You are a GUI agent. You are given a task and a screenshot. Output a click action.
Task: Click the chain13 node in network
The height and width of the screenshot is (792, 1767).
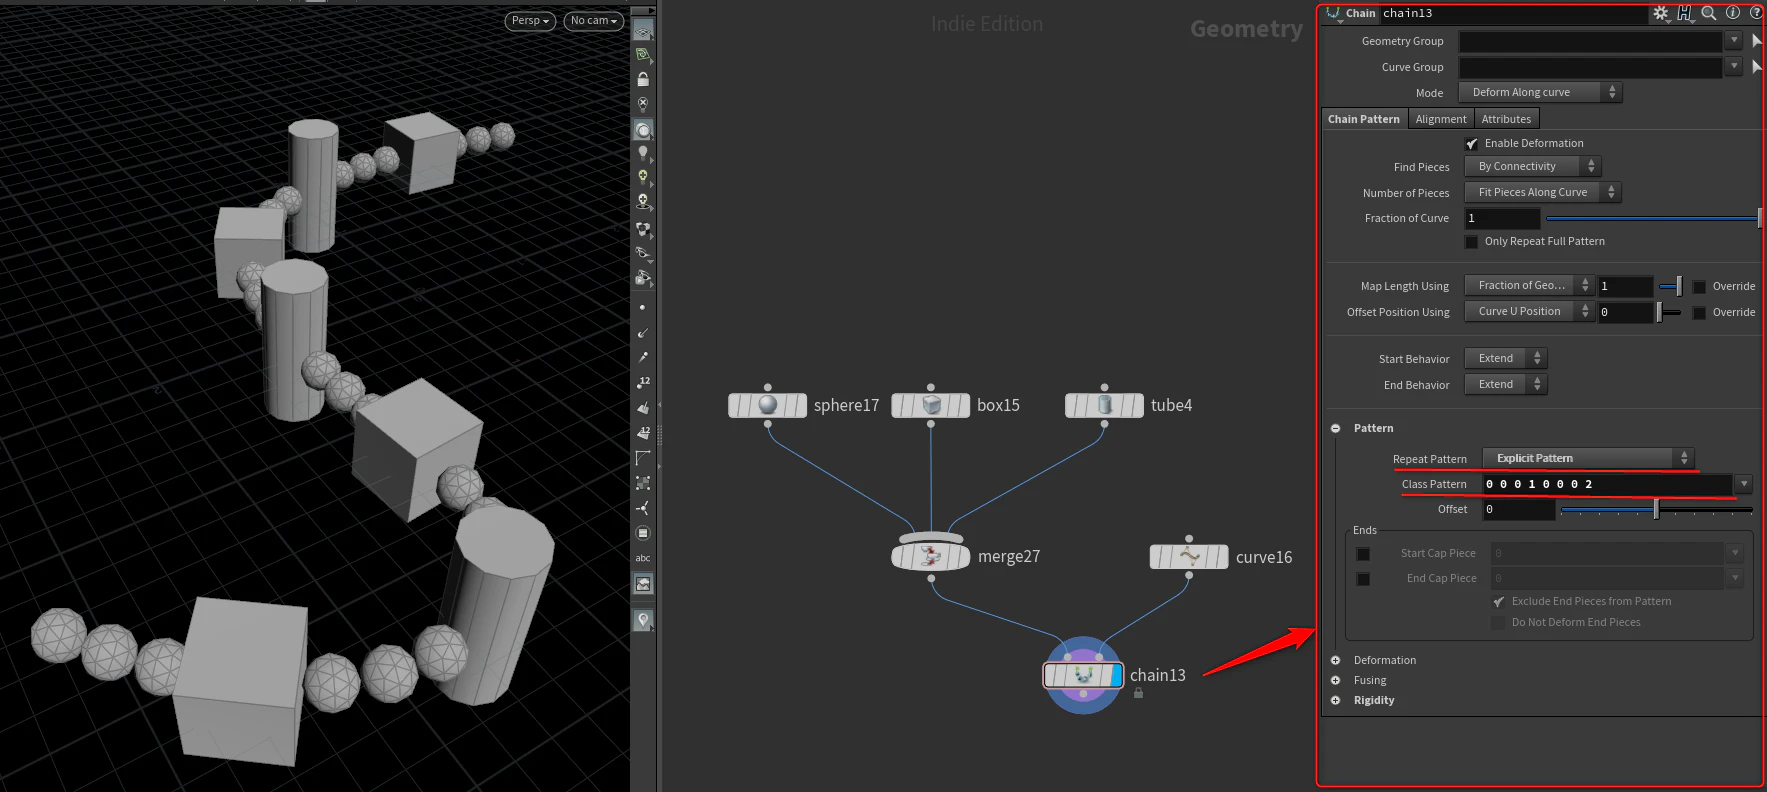1083,675
